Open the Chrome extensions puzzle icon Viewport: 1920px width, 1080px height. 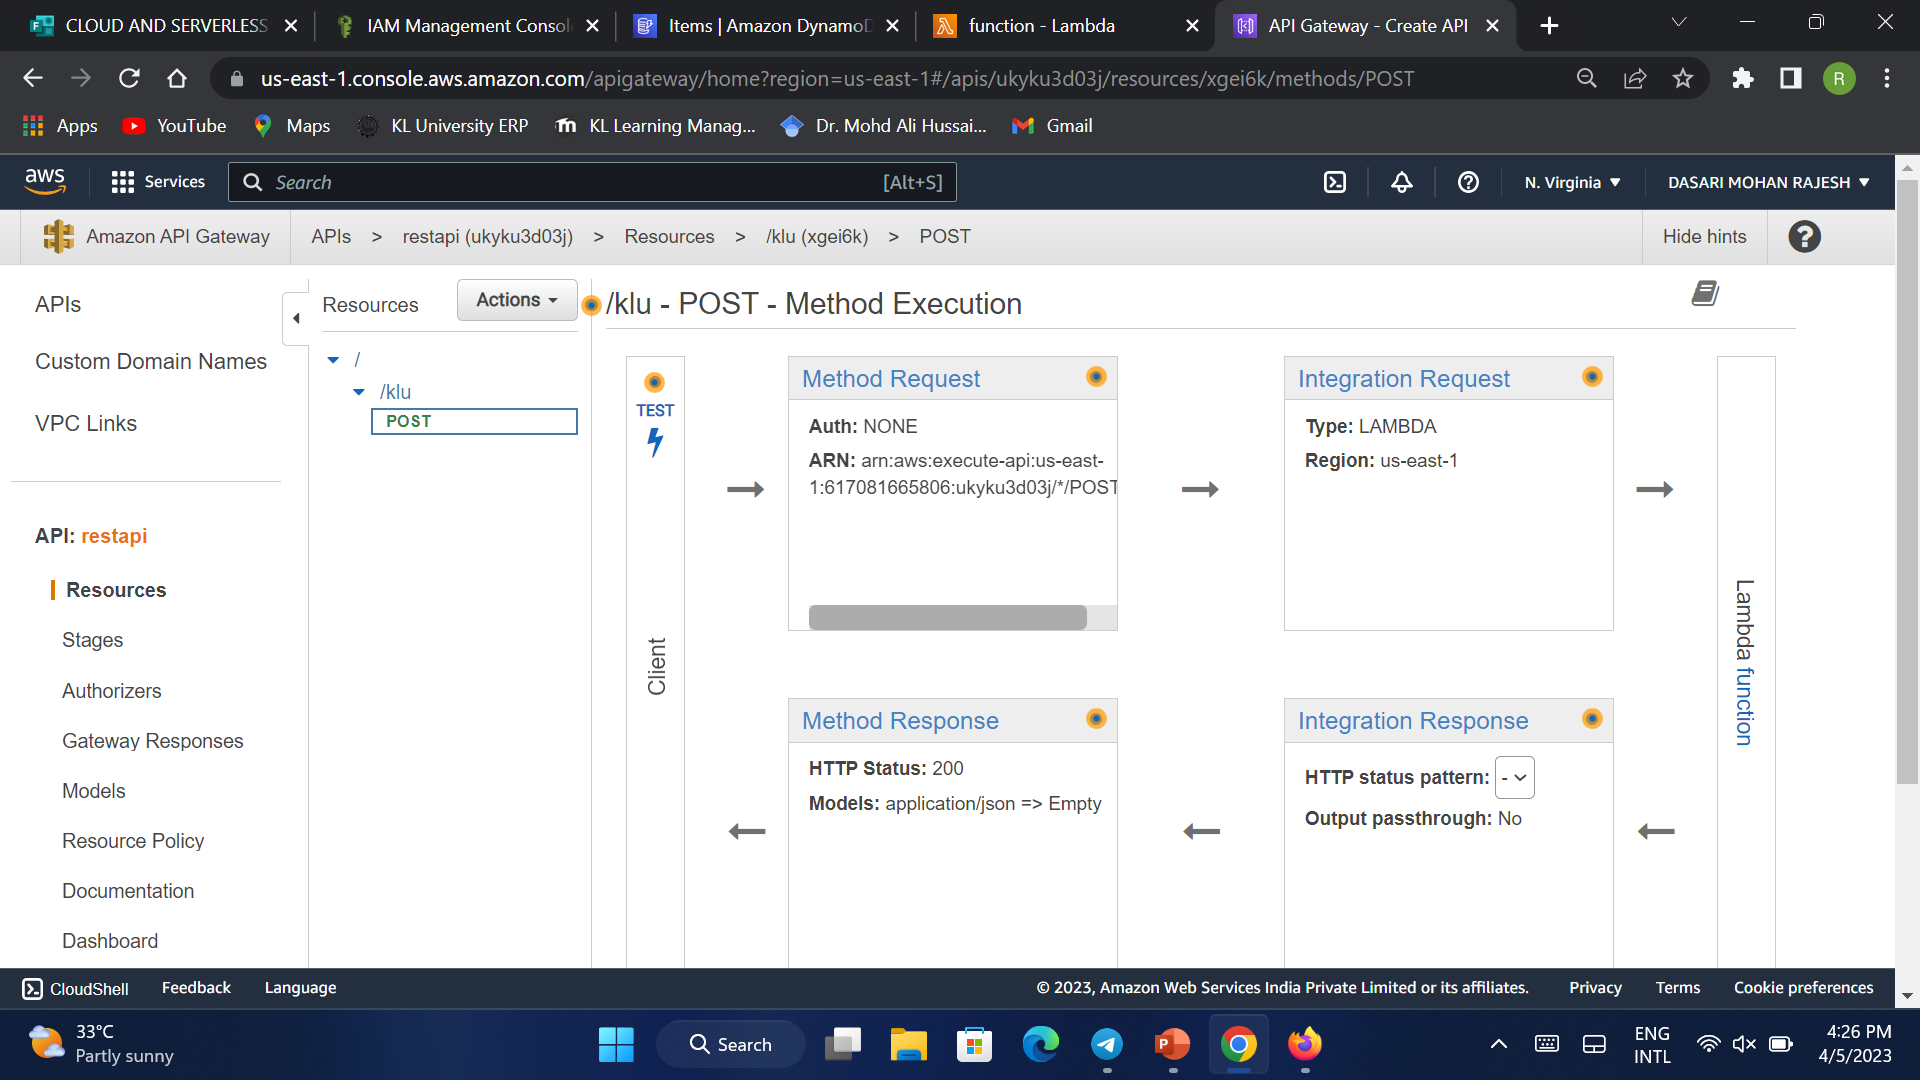pyautogui.click(x=1743, y=78)
